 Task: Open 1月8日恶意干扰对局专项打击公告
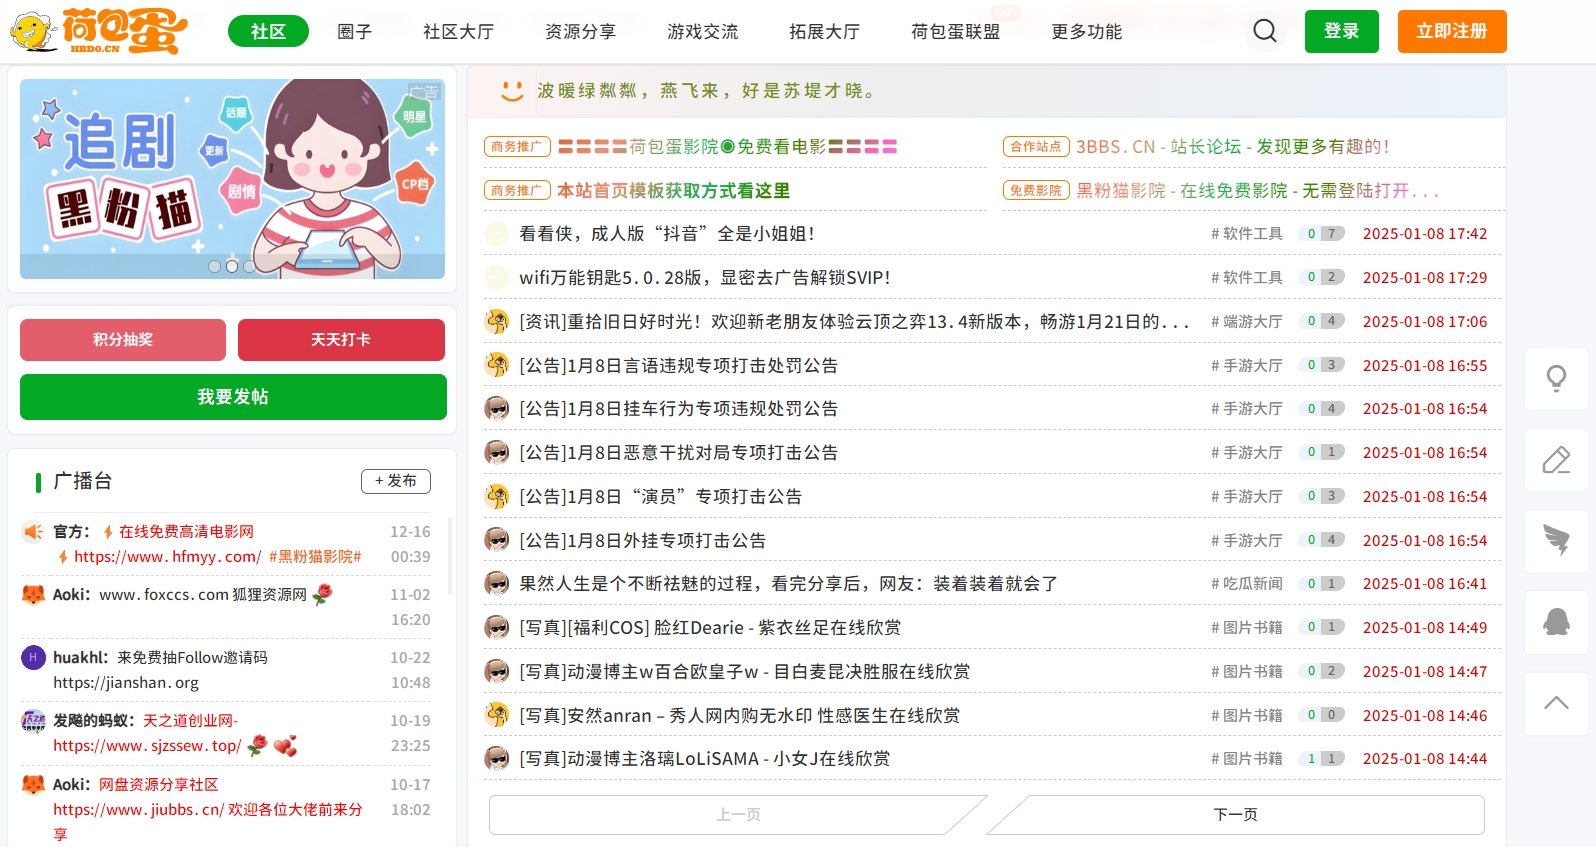point(679,453)
